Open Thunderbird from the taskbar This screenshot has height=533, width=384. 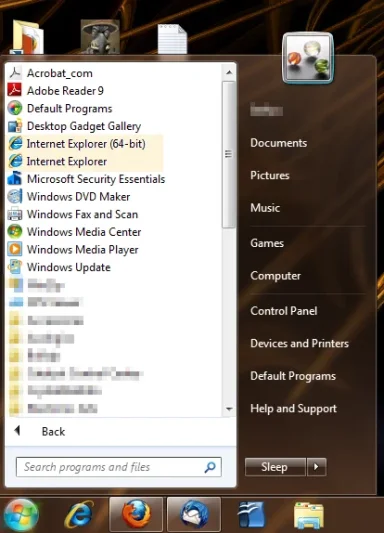click(x=194, y=514)
